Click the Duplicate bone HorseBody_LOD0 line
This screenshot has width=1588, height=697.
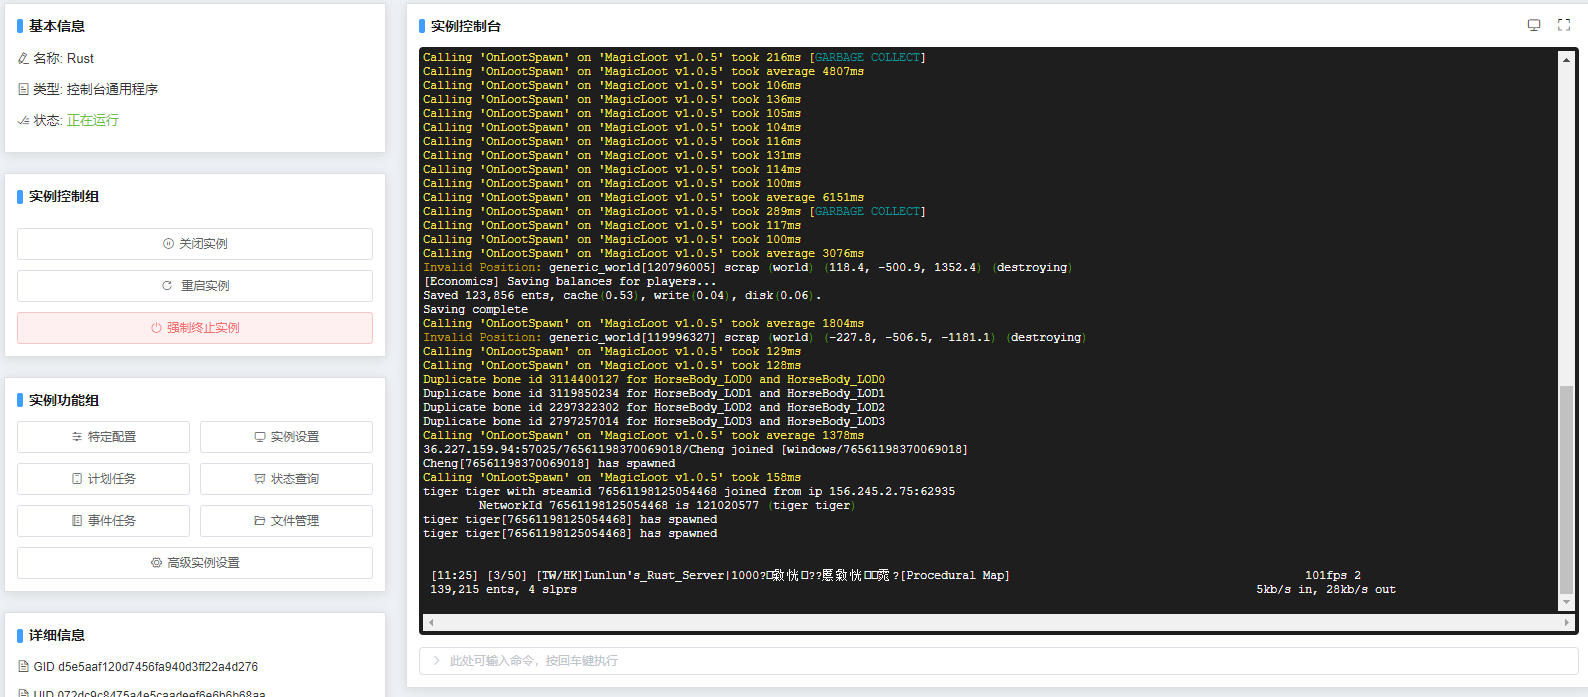(654, 380)
